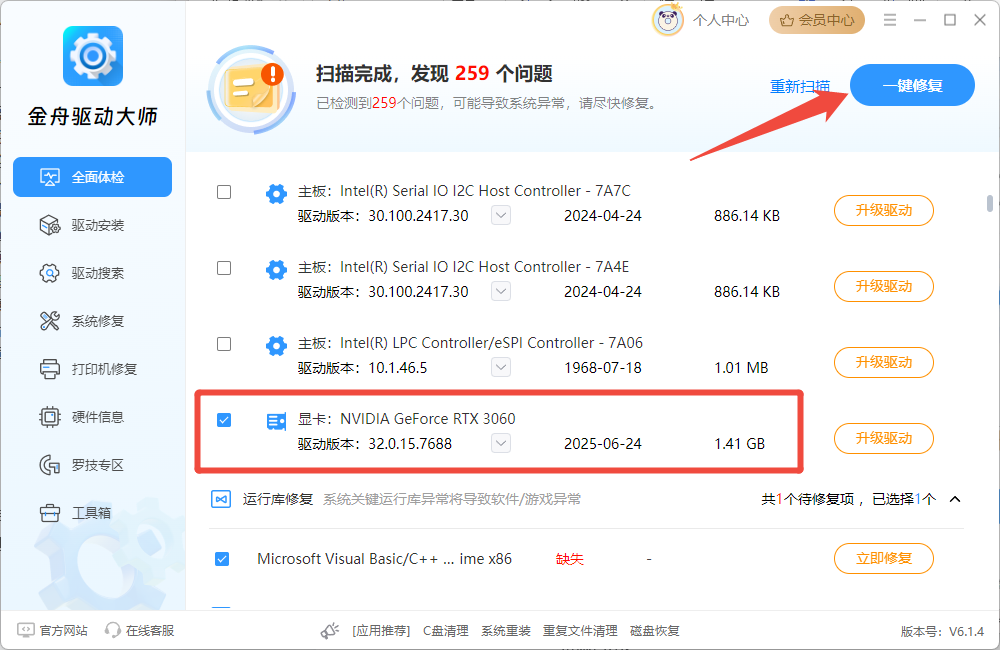Switch to 驱动安装 in the sidebar
The width and height of the screenshot is (1000, 650).
point(97,225)
